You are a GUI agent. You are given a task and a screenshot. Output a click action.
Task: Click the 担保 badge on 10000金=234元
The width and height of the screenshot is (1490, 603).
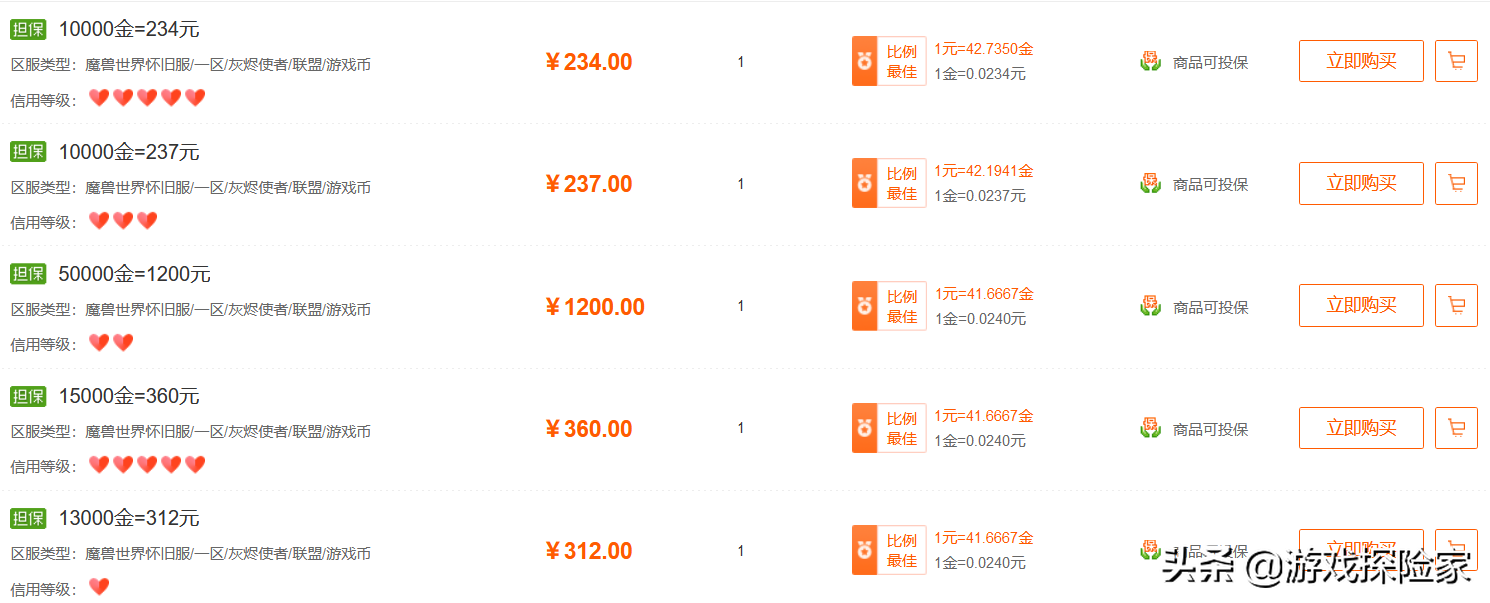point(28,29)
